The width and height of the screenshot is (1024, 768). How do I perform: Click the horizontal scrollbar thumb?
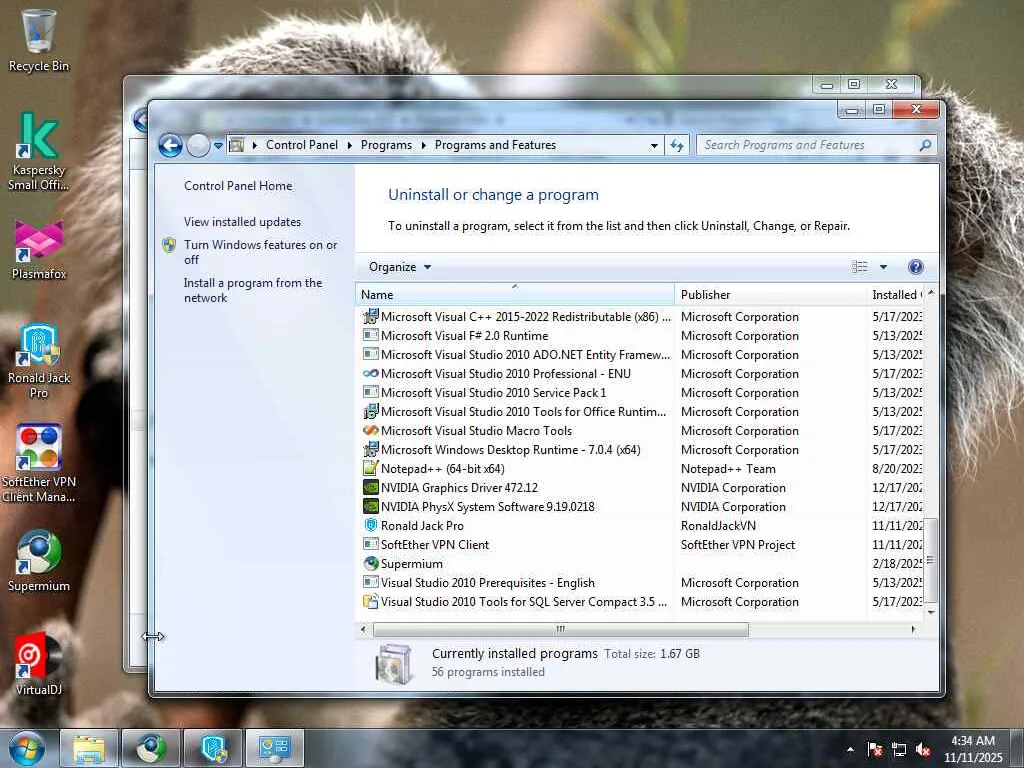coord(560,630)
